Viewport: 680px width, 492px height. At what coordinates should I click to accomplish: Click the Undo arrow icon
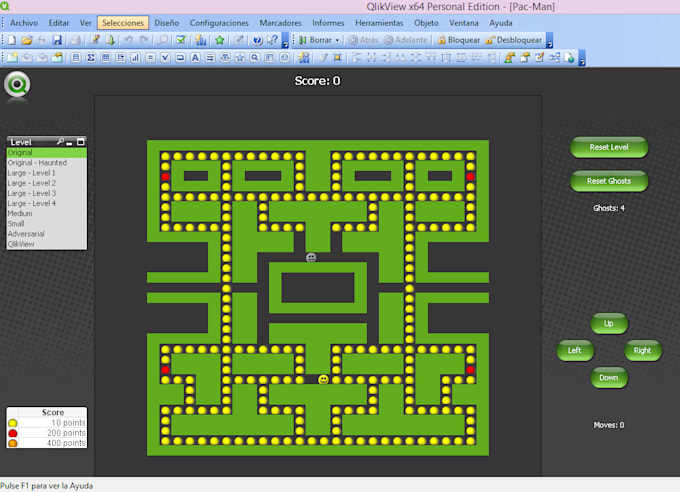point(128,40)
